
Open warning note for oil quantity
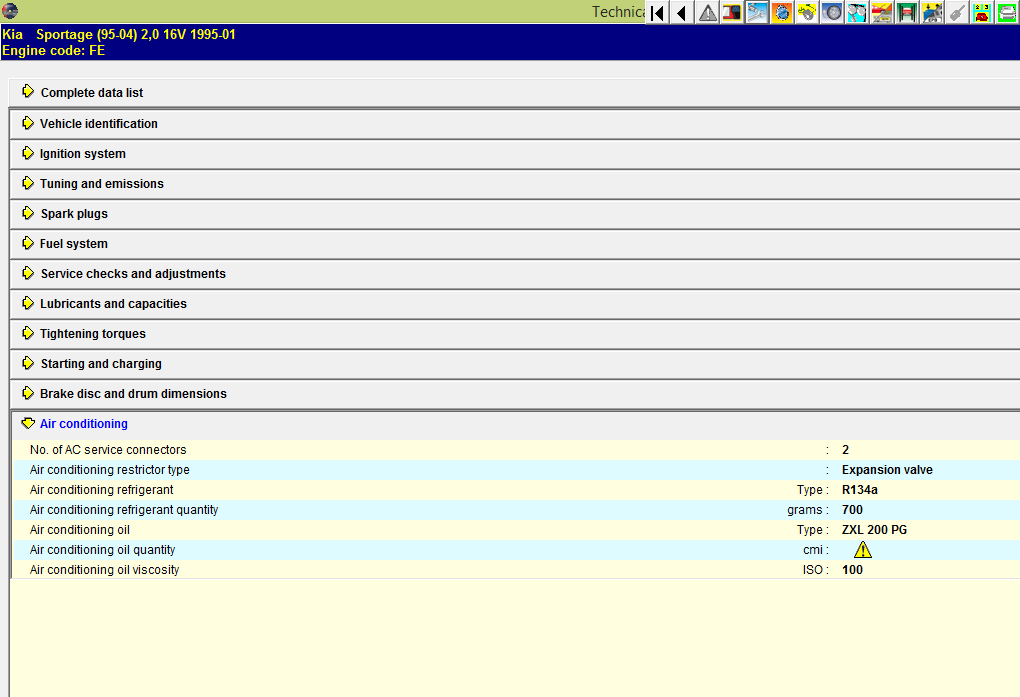[x=863, y=550]
